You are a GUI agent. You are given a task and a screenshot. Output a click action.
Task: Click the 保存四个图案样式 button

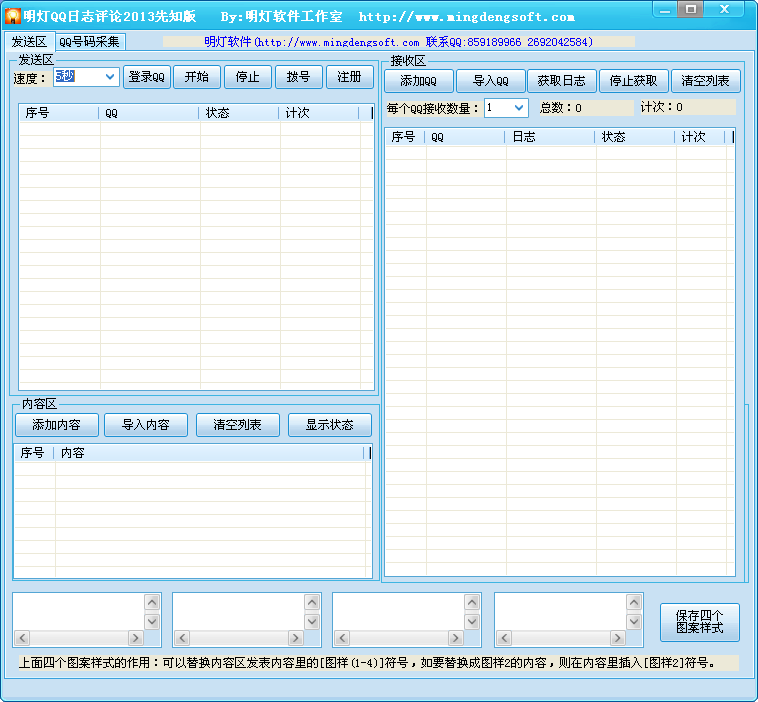tap(699, 621)
